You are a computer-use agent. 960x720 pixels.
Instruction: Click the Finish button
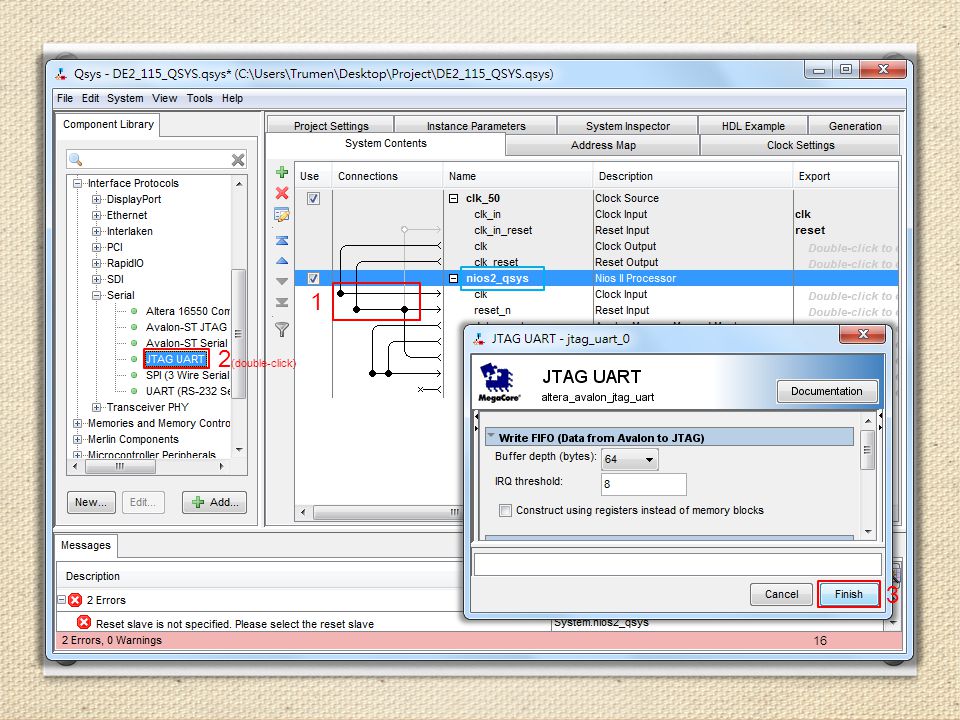click(x=849, y=594)
